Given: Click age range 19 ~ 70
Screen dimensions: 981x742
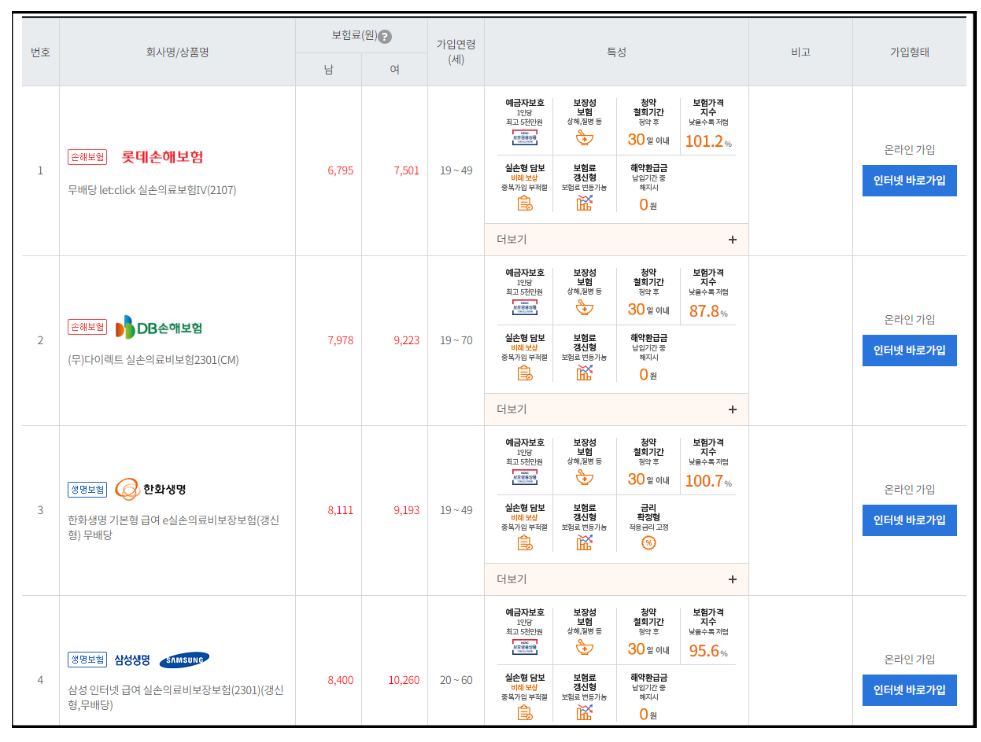Looking at the screenshot, I should coord(456,340).
